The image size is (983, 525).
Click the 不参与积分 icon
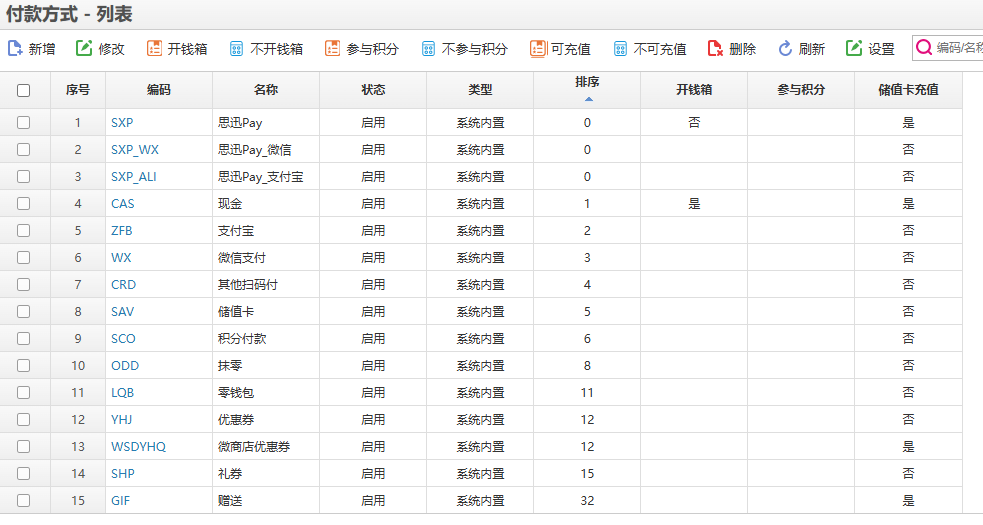428,48
